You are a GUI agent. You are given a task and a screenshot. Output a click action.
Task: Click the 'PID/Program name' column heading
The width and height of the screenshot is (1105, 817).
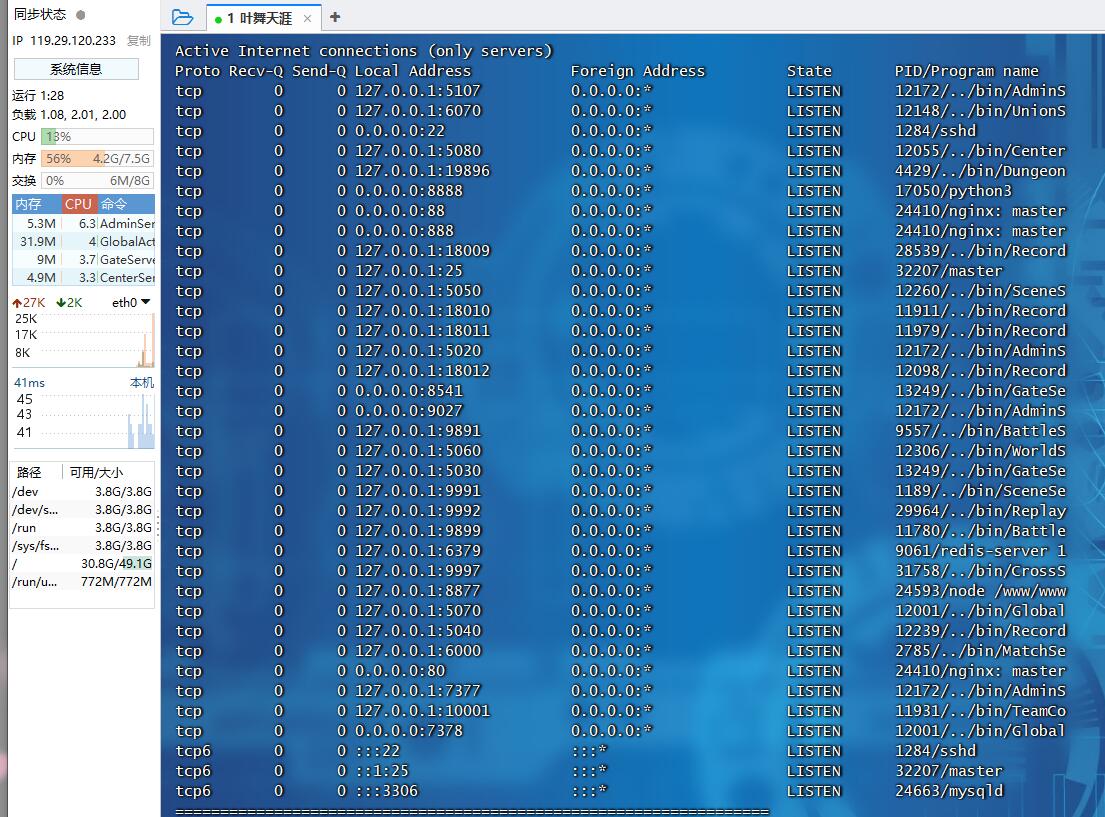[966, 70]
